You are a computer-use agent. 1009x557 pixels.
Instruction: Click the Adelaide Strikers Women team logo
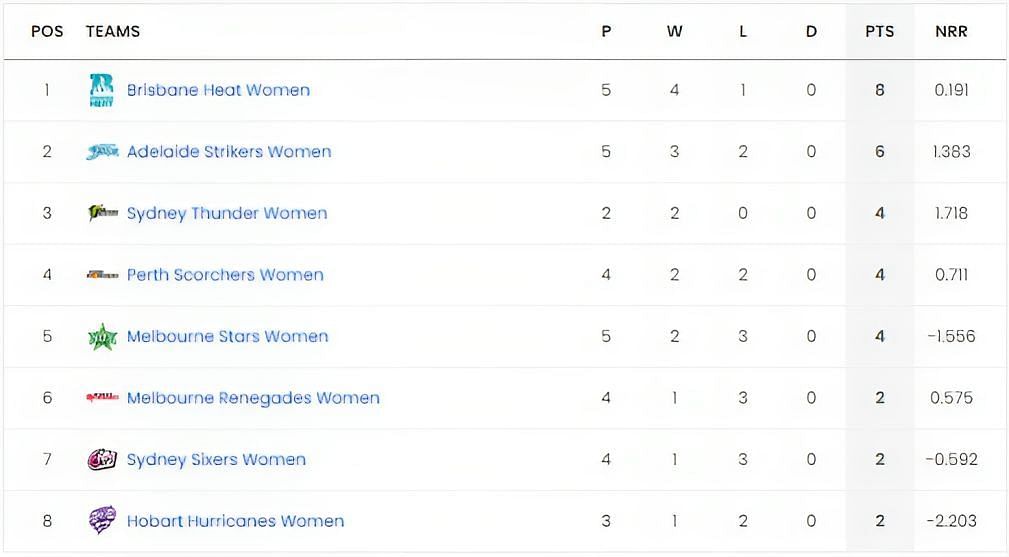[x=102, y=152]
